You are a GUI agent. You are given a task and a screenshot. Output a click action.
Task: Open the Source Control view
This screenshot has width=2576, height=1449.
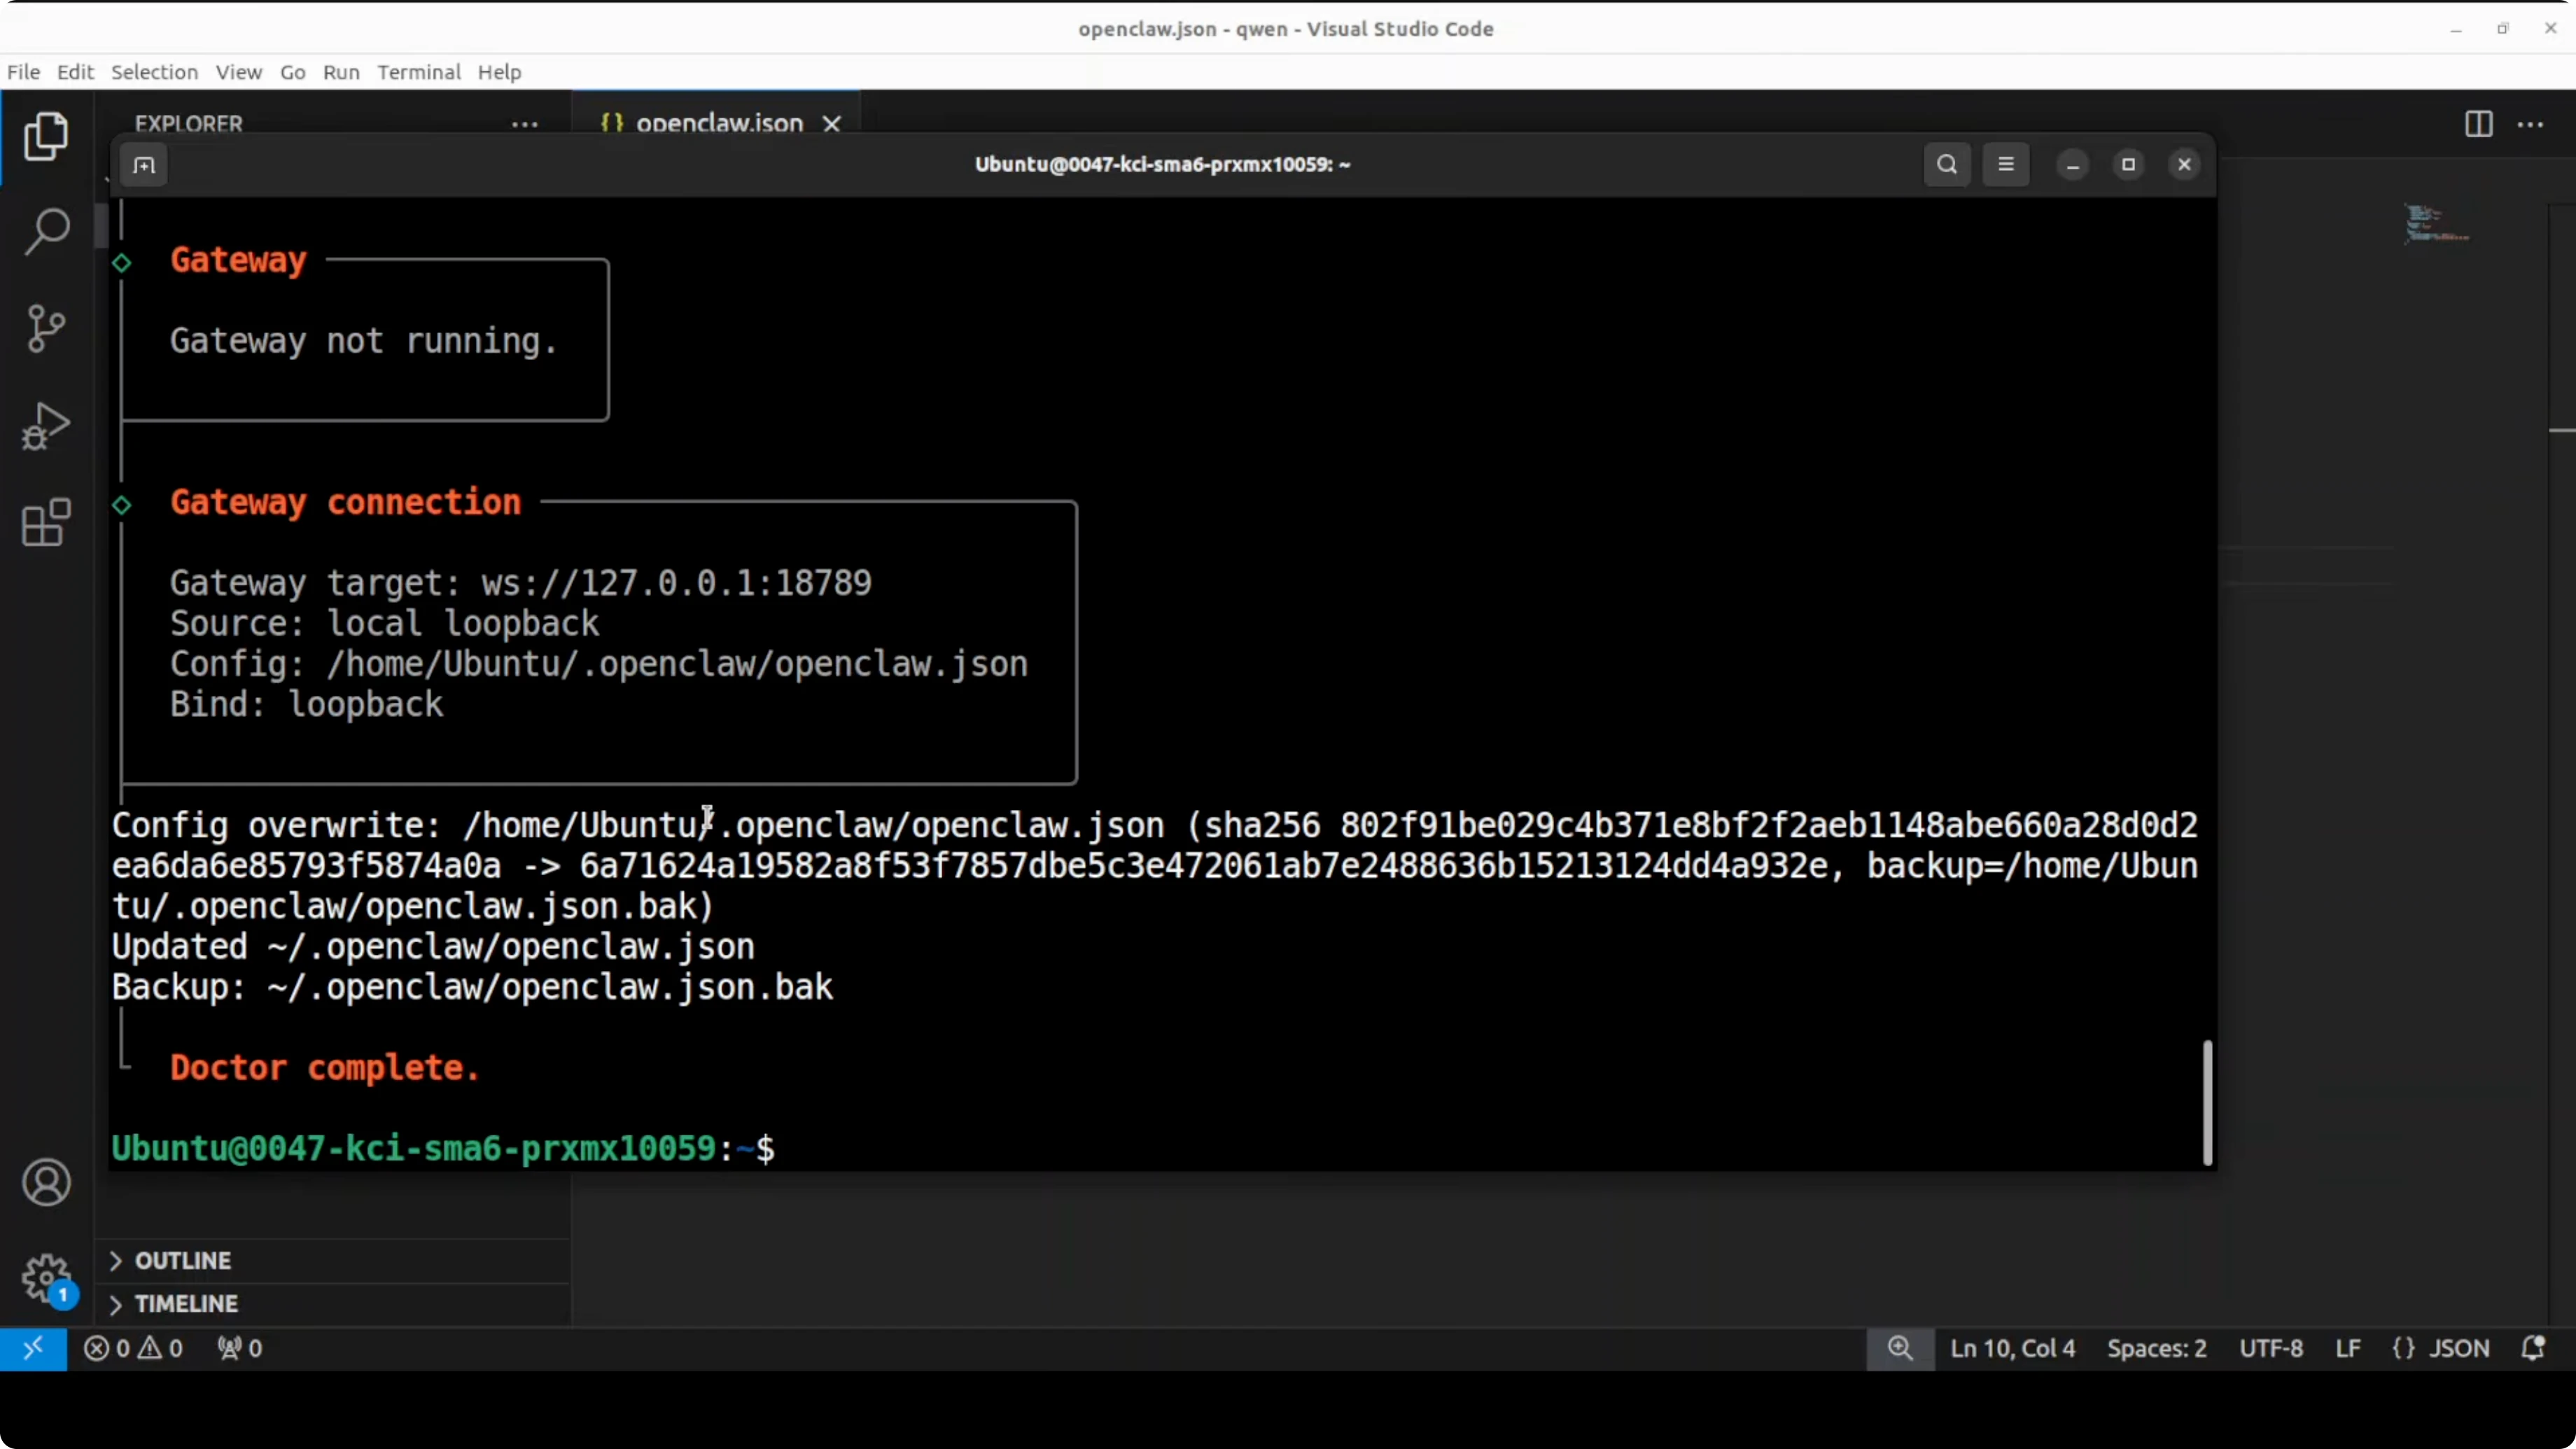46,329
